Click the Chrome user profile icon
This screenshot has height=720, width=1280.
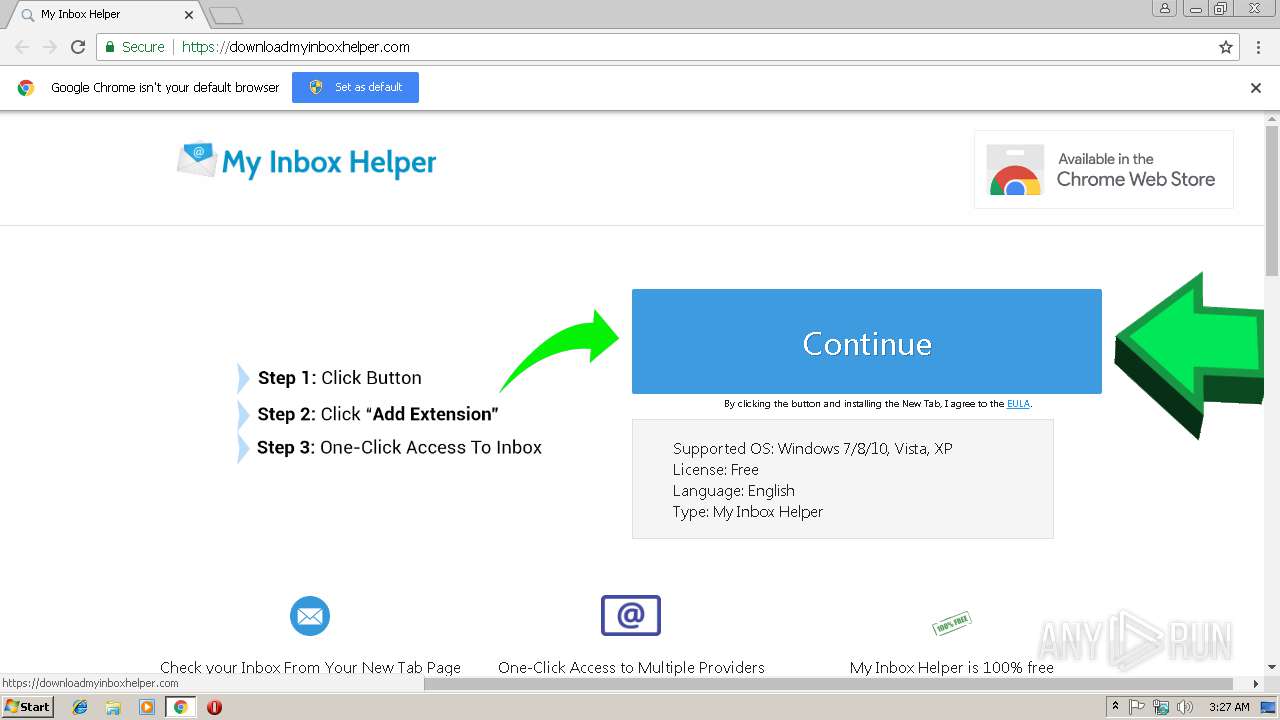tap(1165, 9)
